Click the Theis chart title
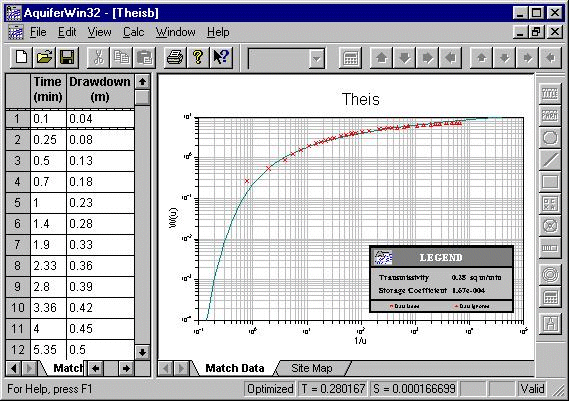Image resolution: width=569 pixels, height=401 pixels. click(361, 99)
